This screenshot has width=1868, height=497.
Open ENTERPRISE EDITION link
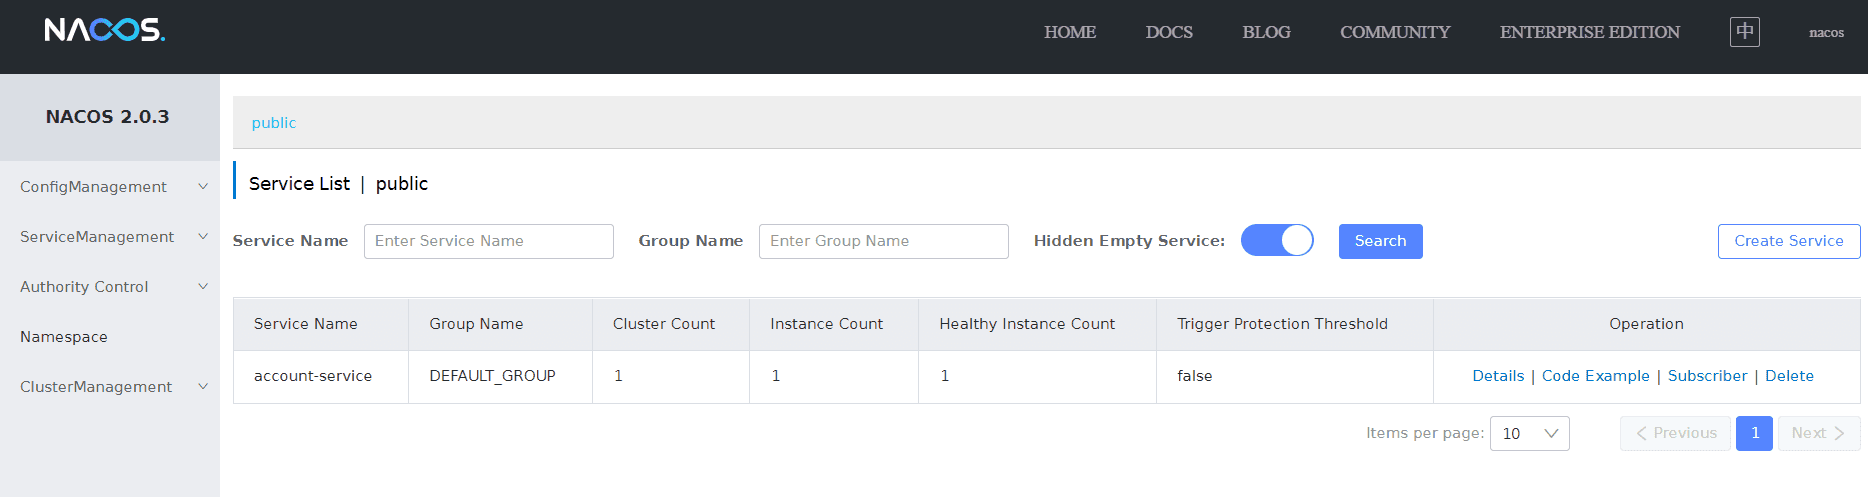click(x=1590, y=32)
